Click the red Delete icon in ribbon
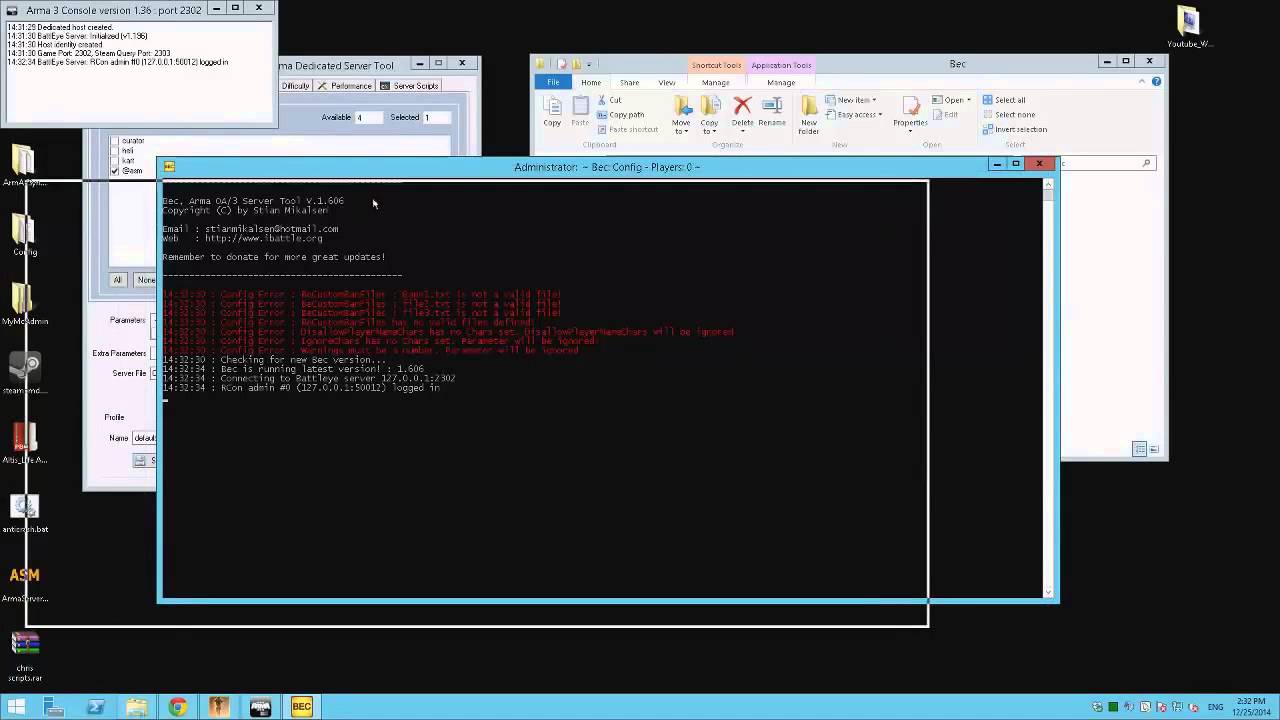This screenshot has width=1280, height=720. 742,111
